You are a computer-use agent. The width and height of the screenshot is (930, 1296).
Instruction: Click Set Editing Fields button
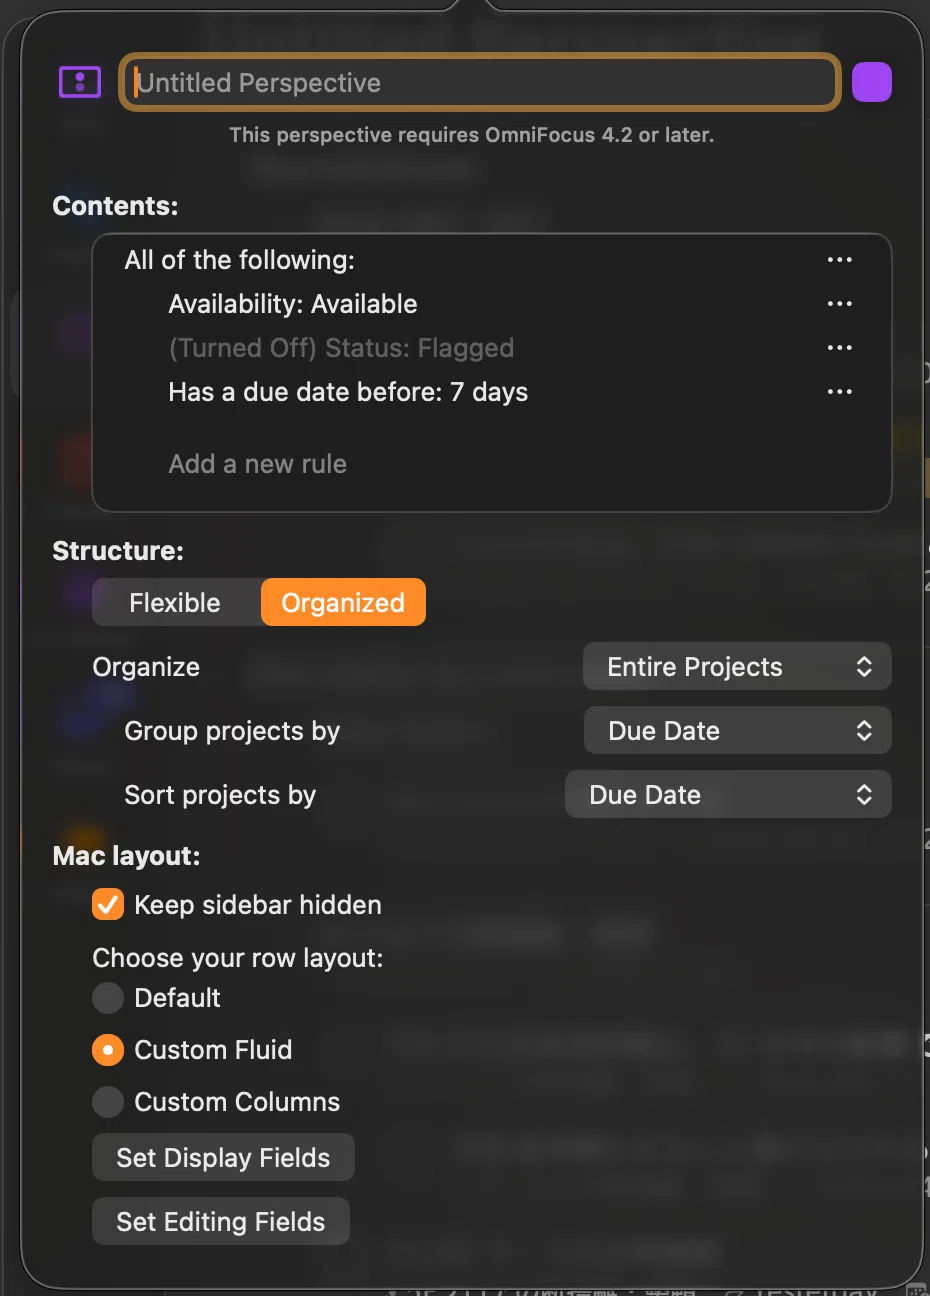(221, 1222)
